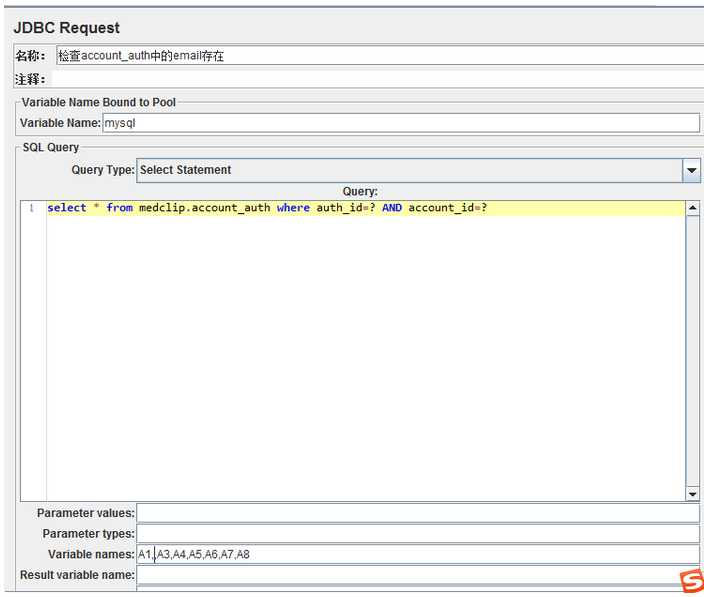Focus the Variable Name field containing mysql

(401, 123)
